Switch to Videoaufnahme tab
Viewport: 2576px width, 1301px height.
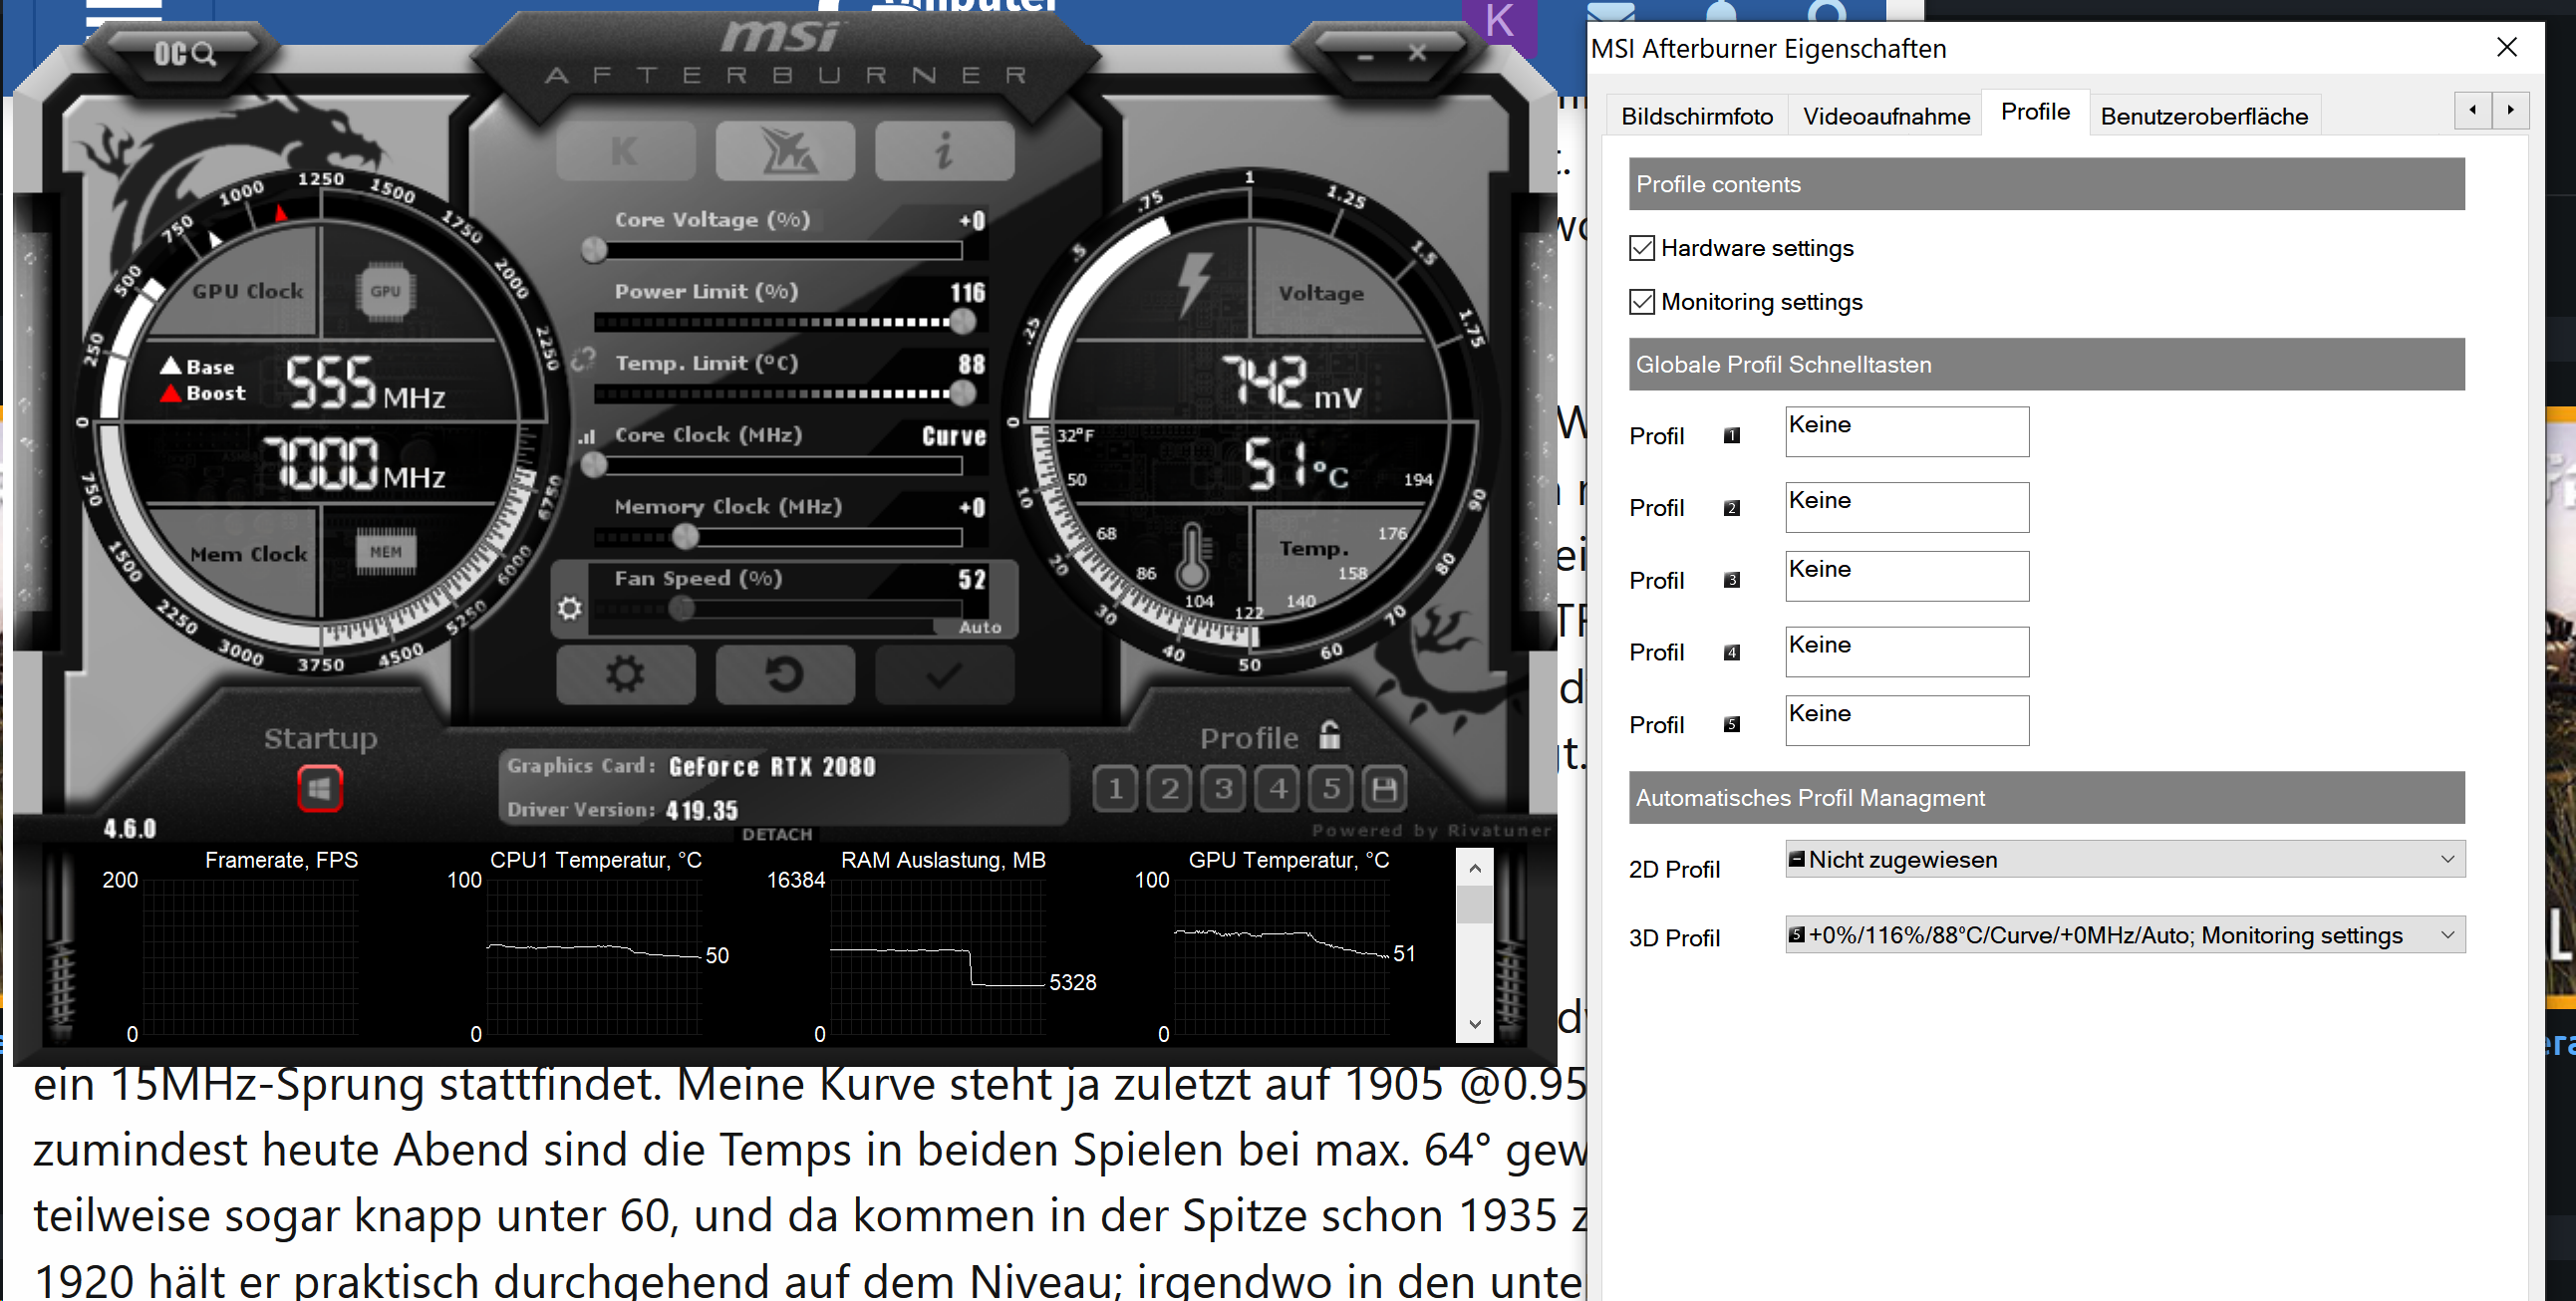pyautogui.click(x=1885, y=116)
